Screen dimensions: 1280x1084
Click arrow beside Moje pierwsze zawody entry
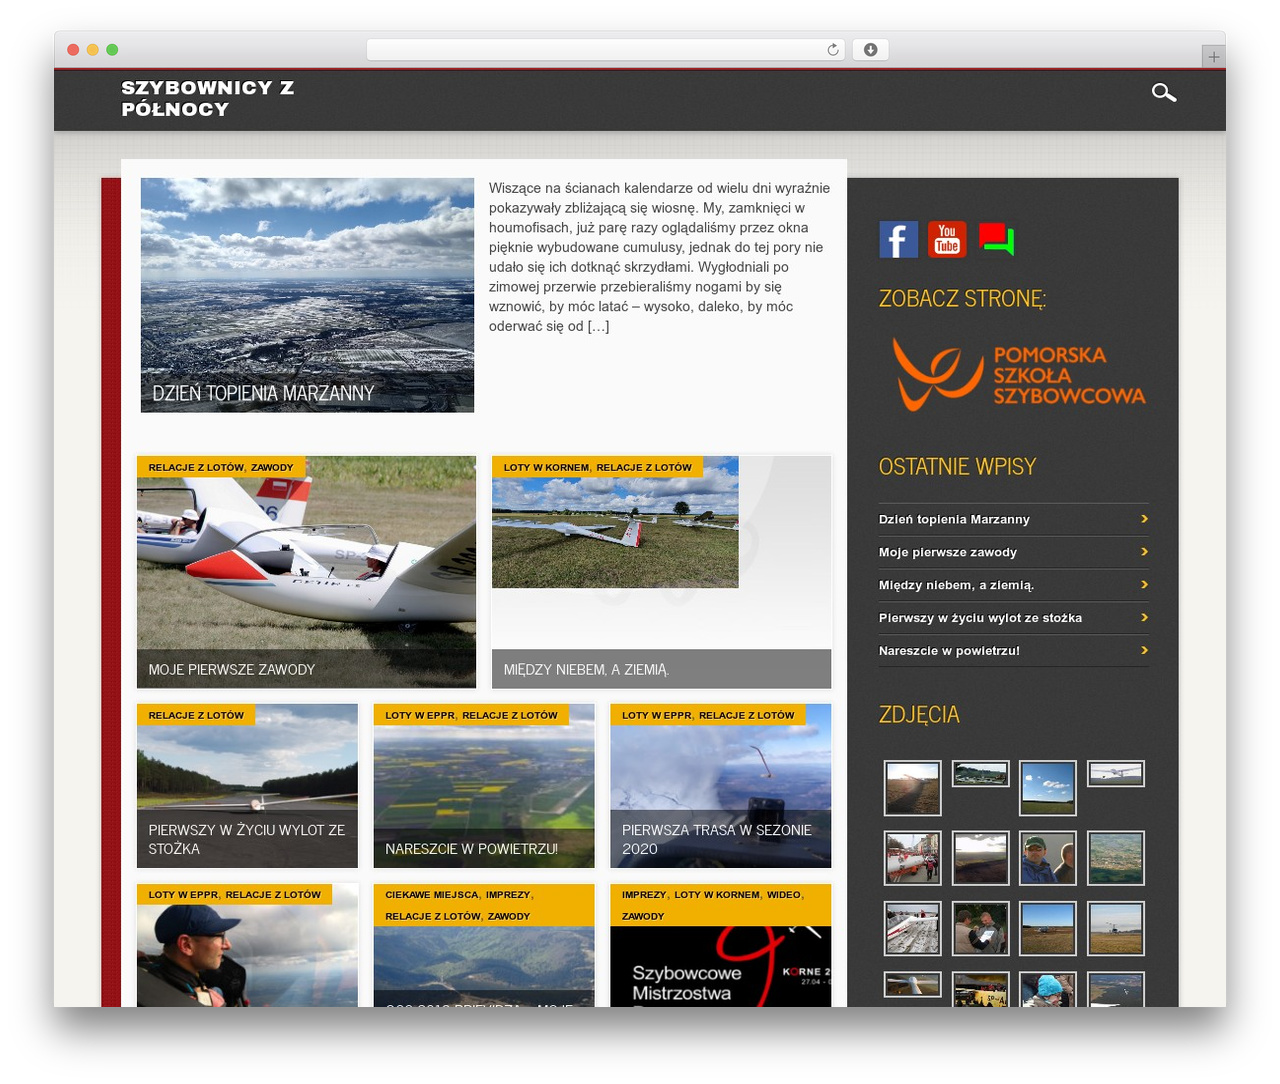(1144, 552)
